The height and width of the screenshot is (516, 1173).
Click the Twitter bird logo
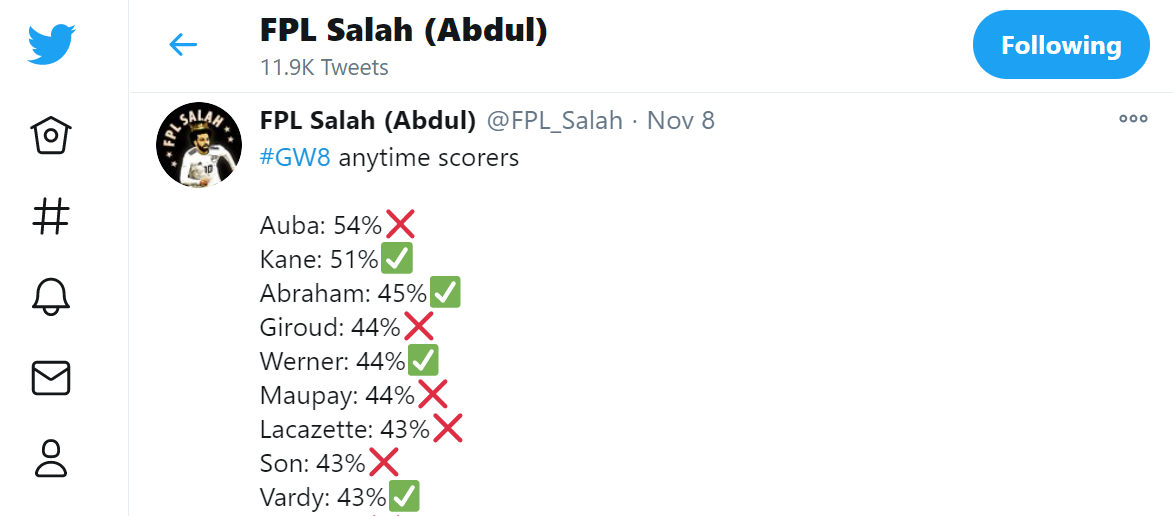(52, 45)
